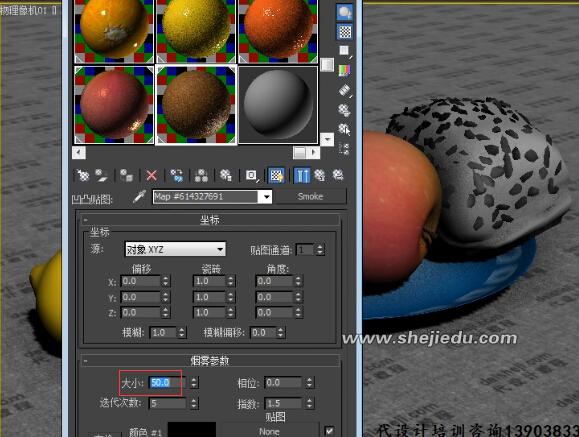Toggle Show End Result button
The width and height of the screenshot is (579, 437).
[302, 175]
